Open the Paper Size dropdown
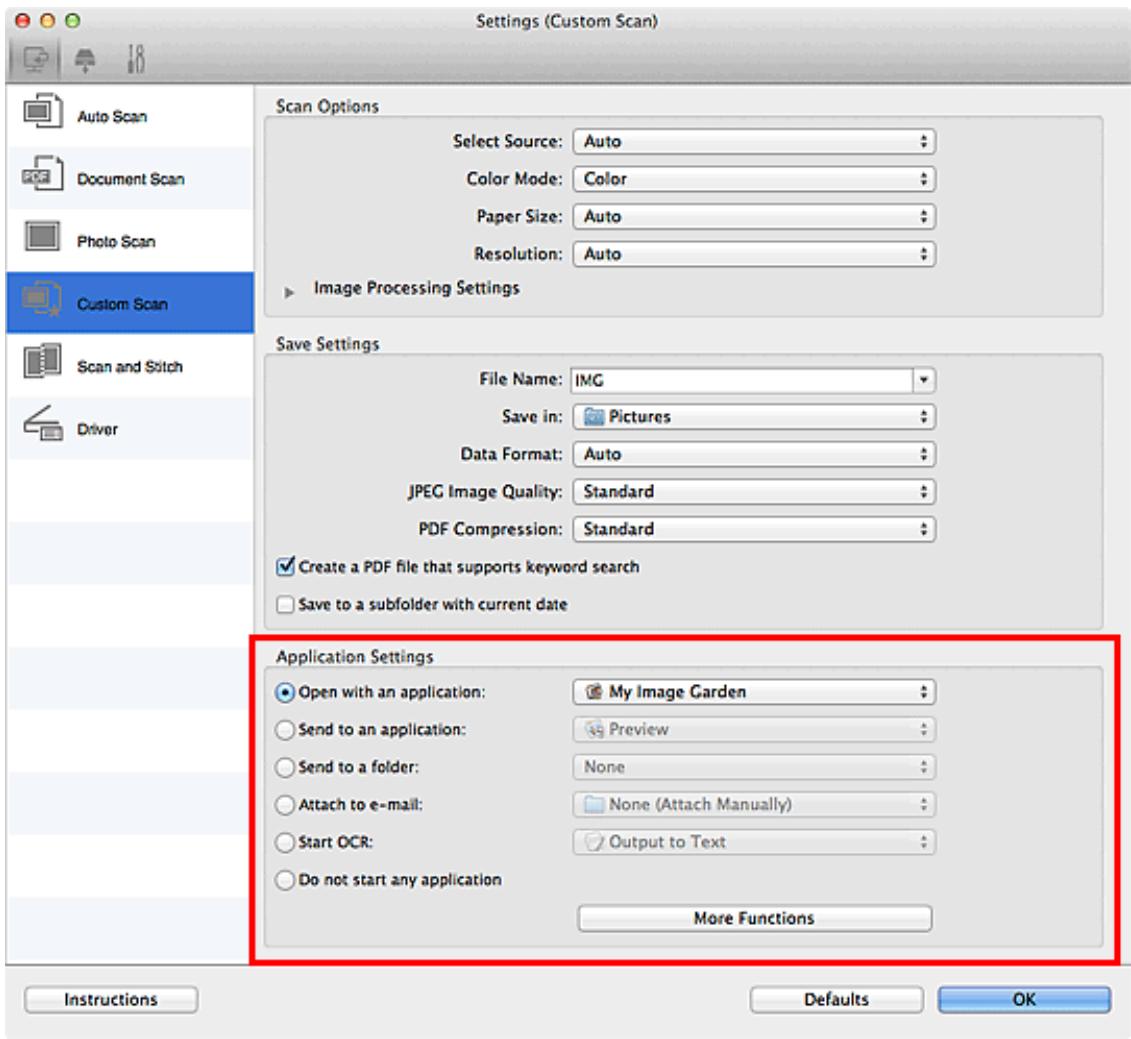Image resolution: width=1131 pixels, height=1039 pixels. point(754,216)
